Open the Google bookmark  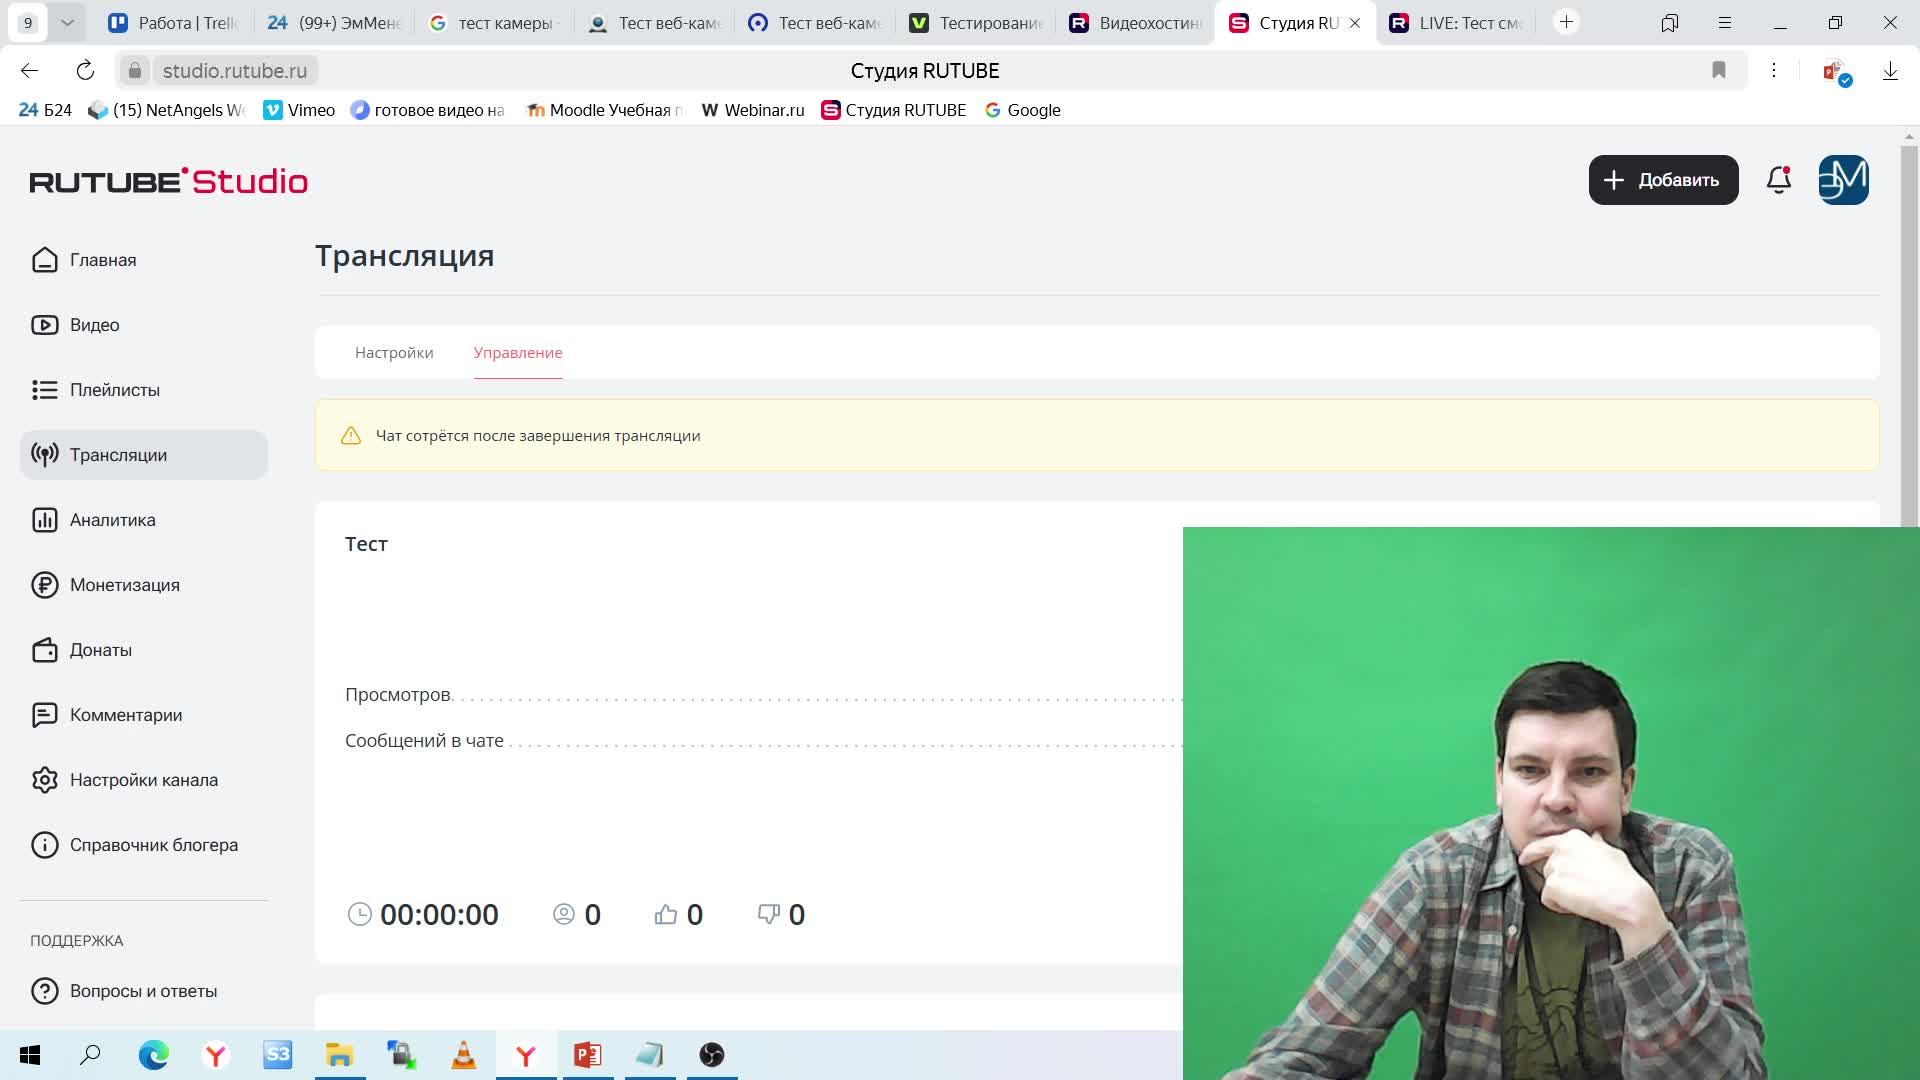[1023, 110]
